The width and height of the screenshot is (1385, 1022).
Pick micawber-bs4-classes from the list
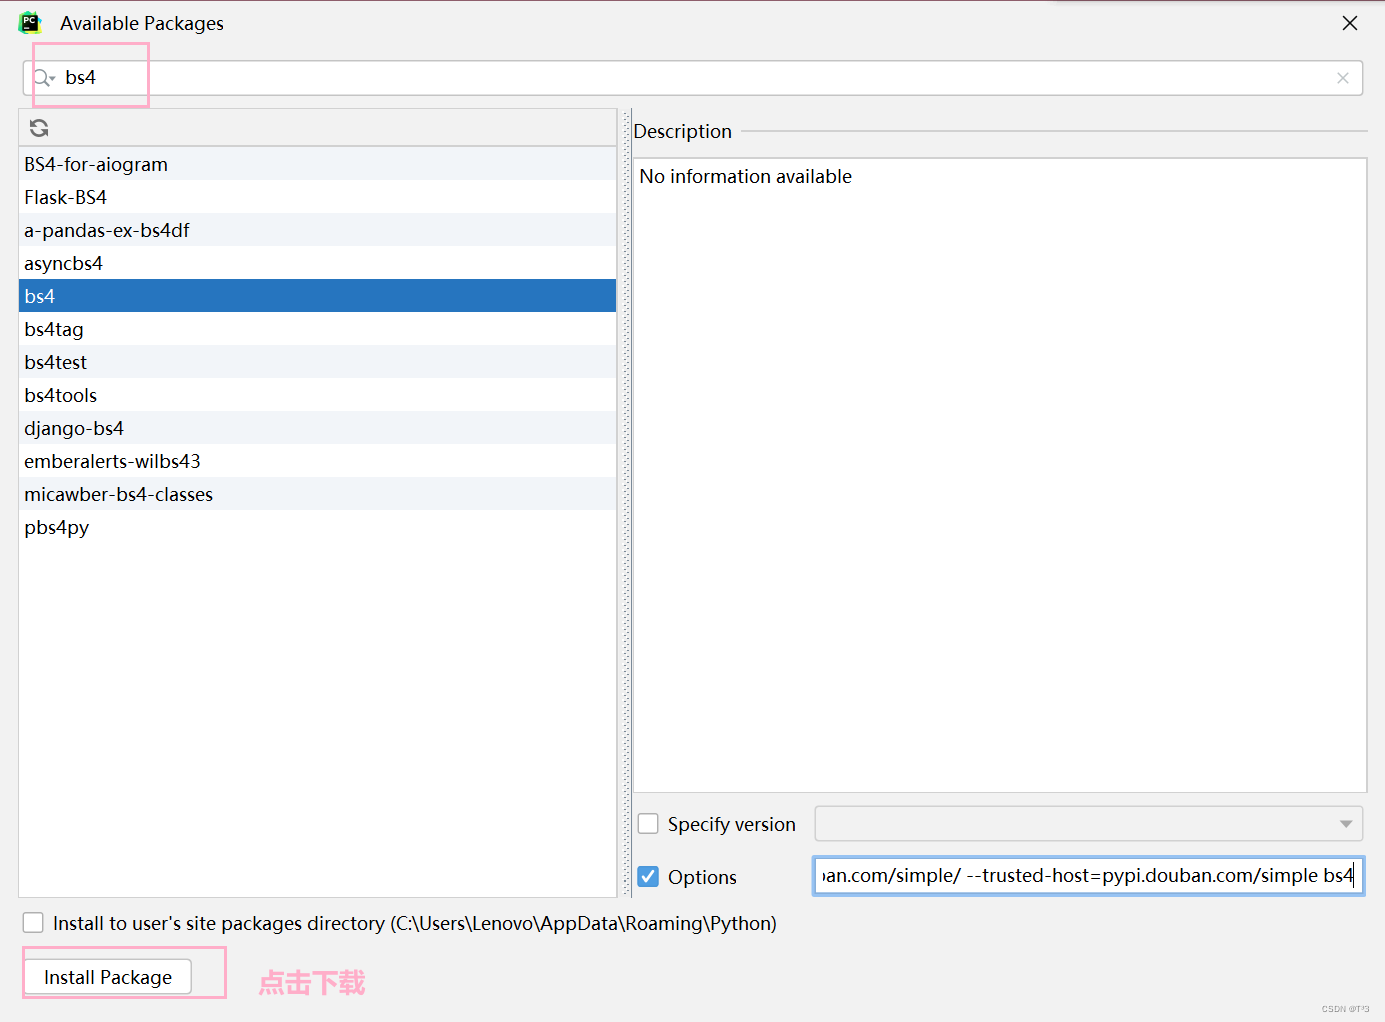[317, 494]
